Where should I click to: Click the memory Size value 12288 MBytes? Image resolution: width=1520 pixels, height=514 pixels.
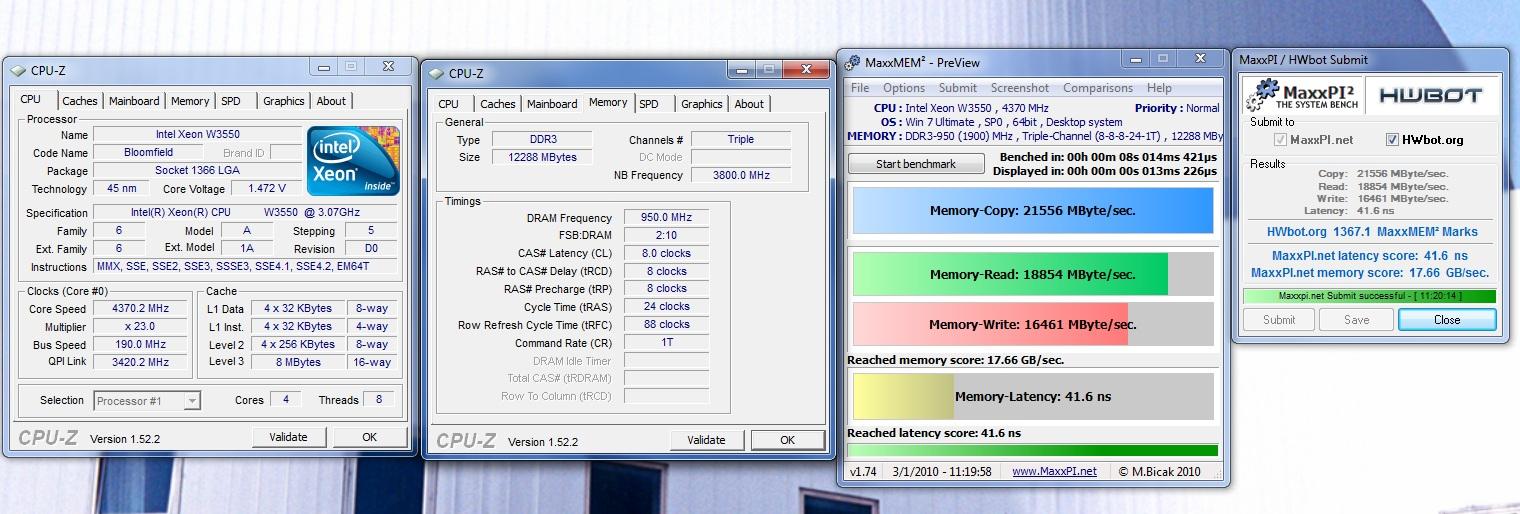[x=540, y=157]
